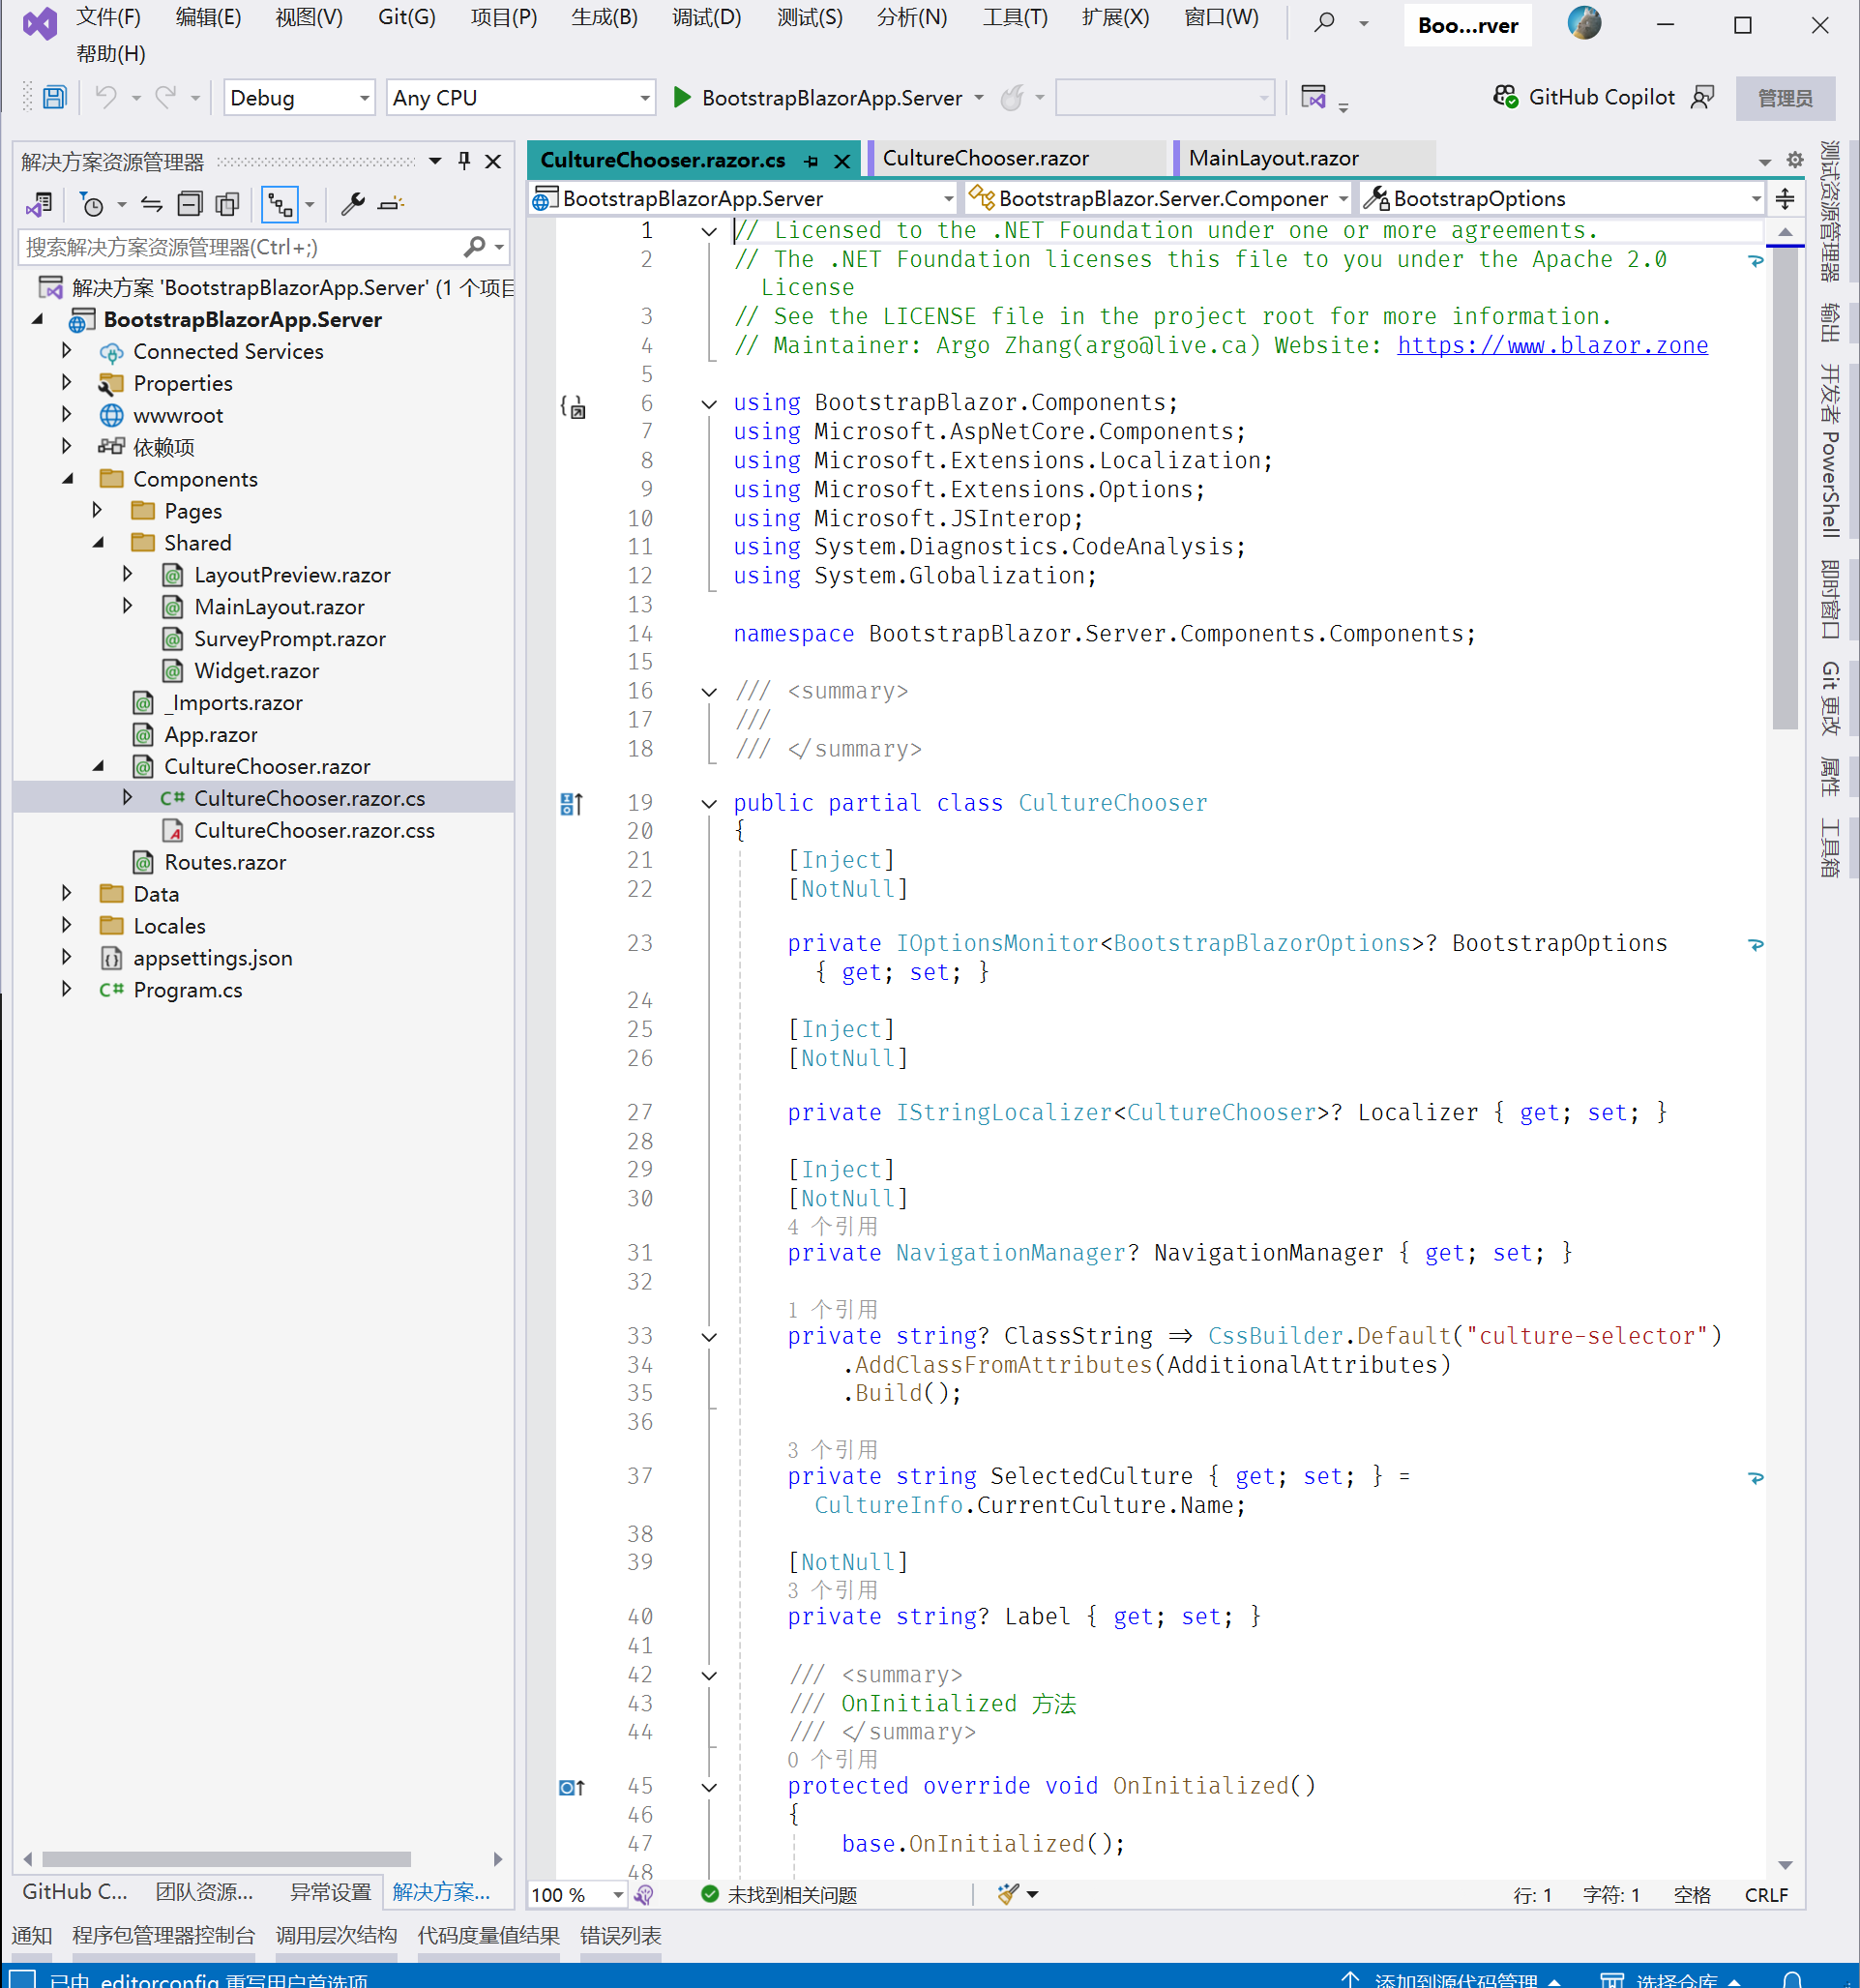Click the Collapse All icon in Solution Explorer
Image resolution: width=1860 pixels, height=1988 pixels.
click(x=189, y=205)
